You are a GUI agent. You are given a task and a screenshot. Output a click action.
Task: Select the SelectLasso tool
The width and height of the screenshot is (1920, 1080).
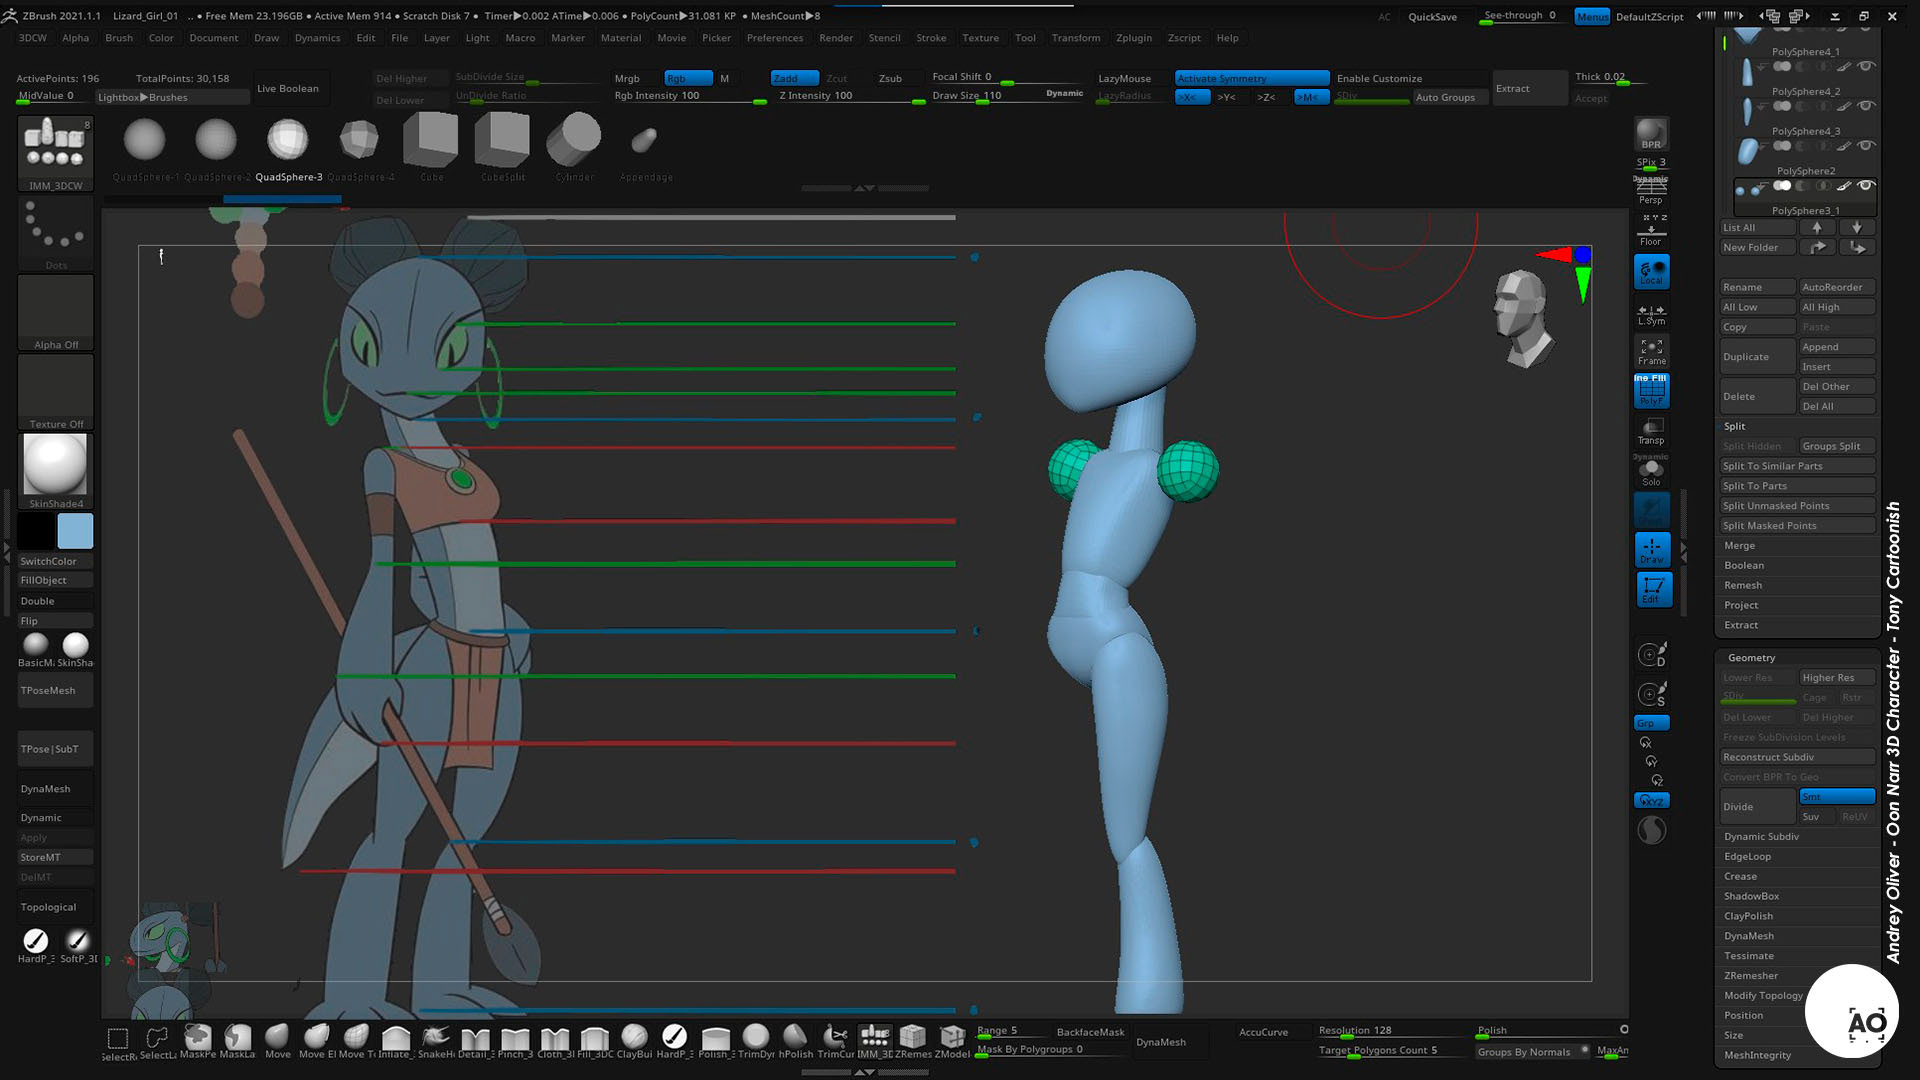click(157, 1041)
